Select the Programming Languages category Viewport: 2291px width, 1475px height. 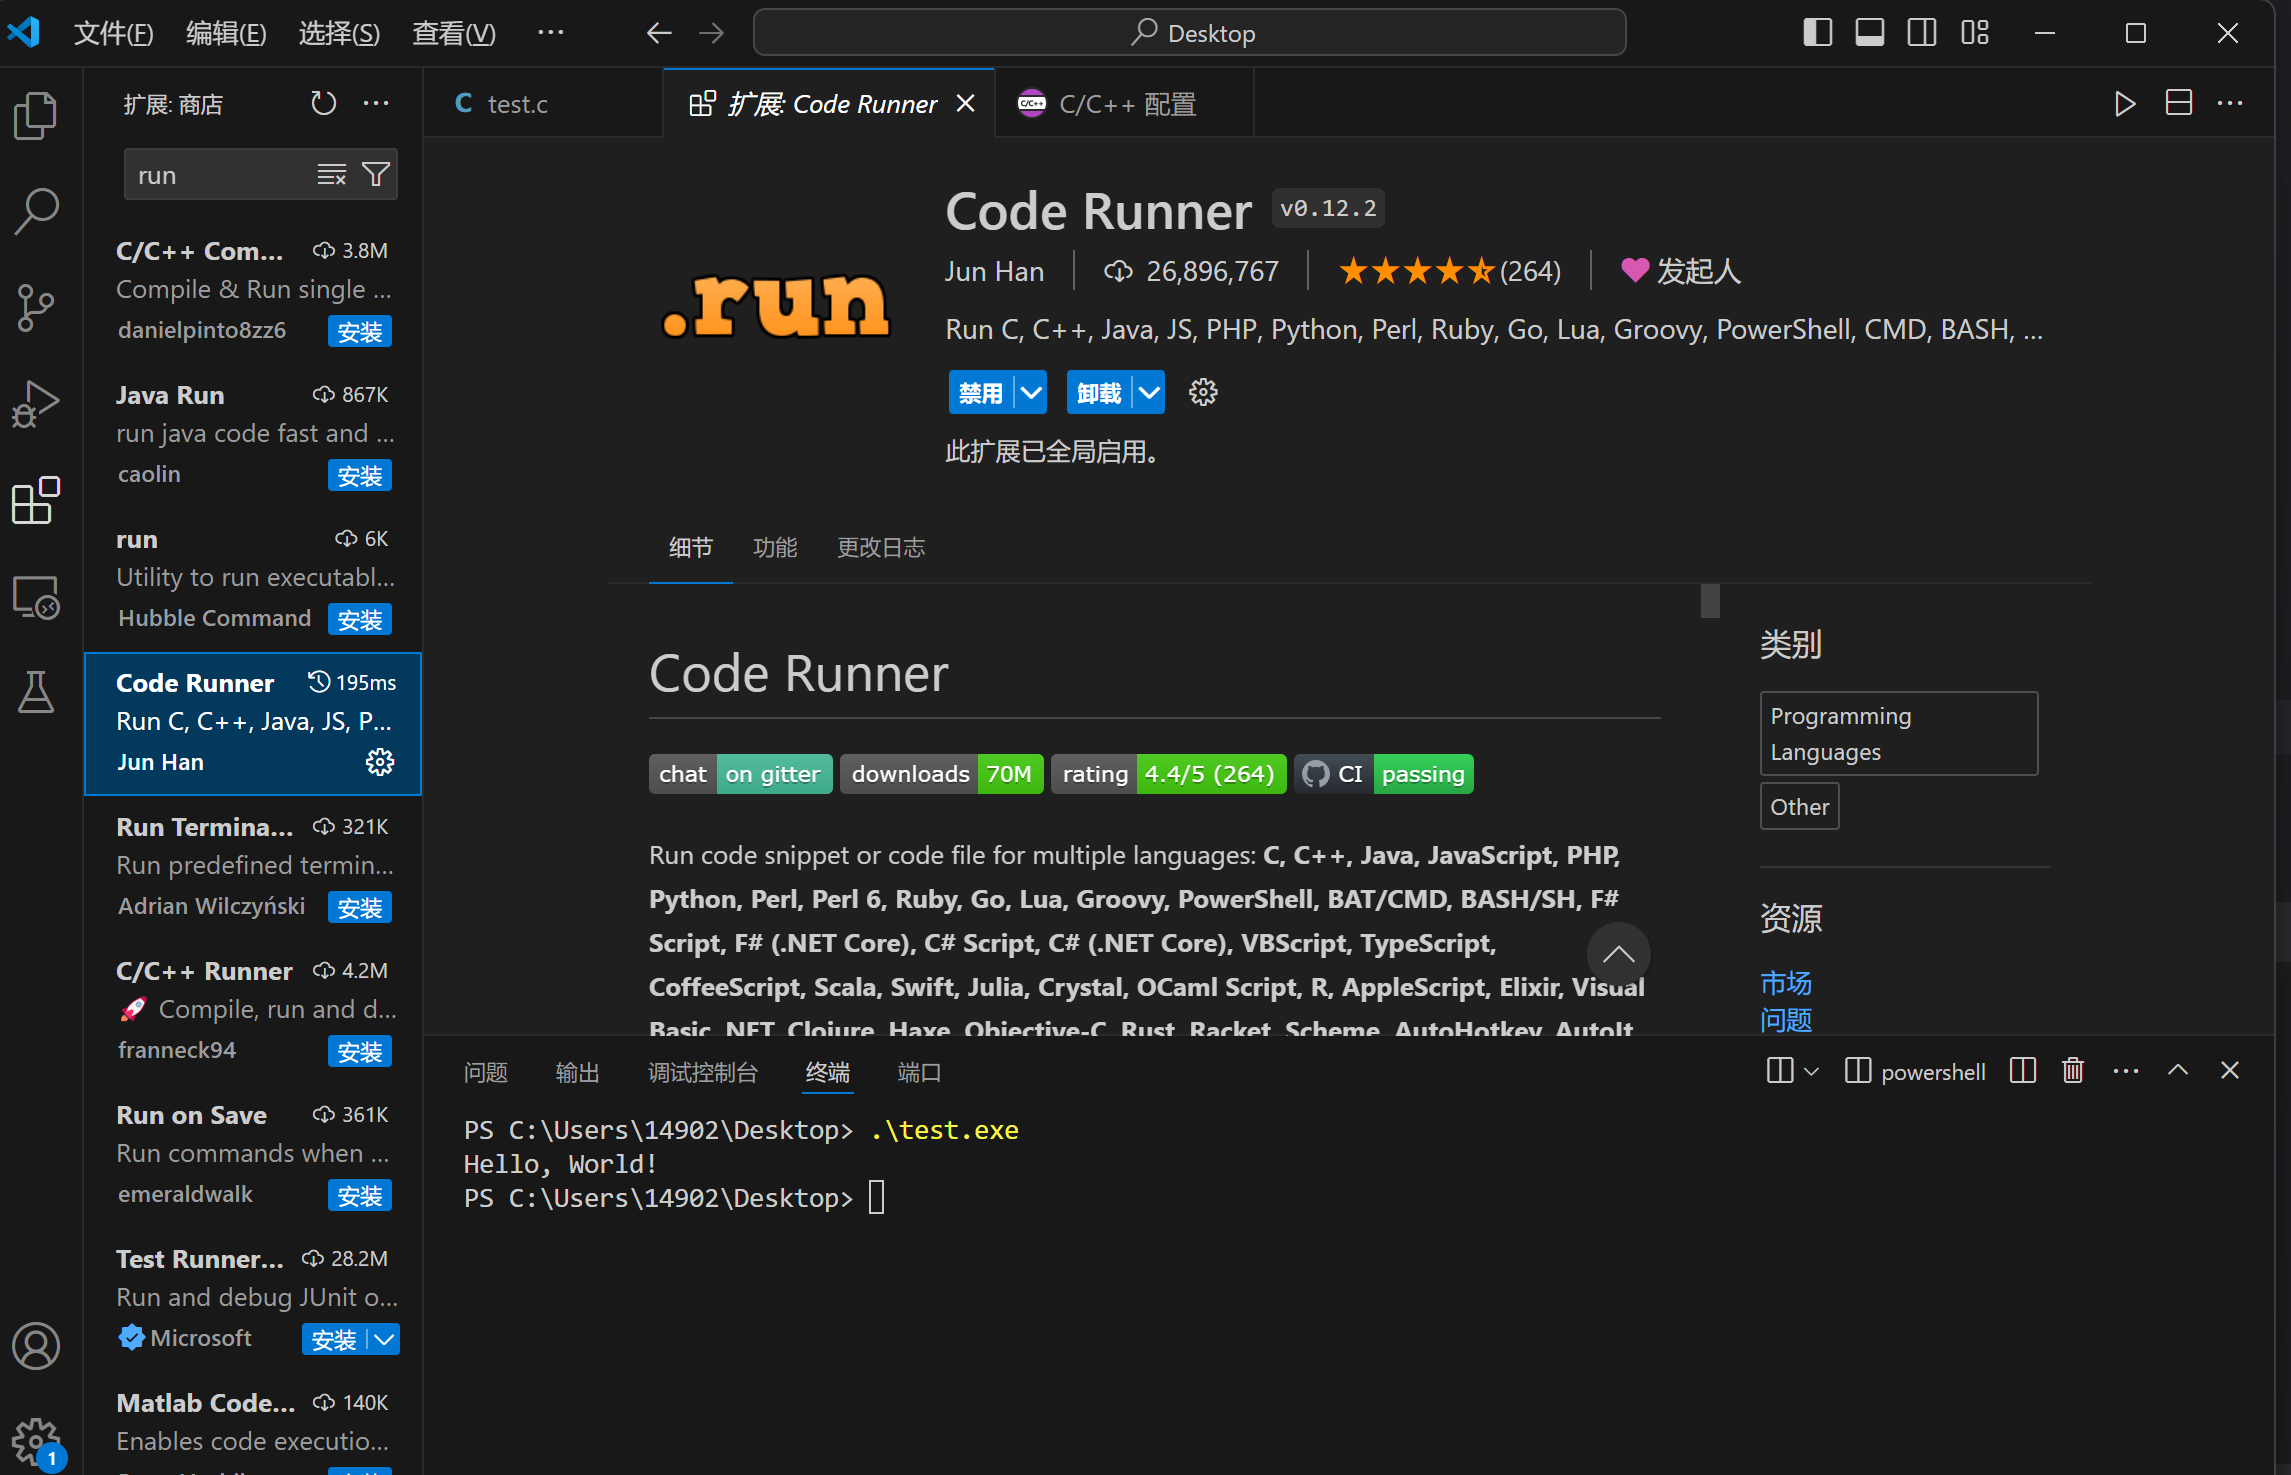pyautogui.click(x=1898, y=733)
